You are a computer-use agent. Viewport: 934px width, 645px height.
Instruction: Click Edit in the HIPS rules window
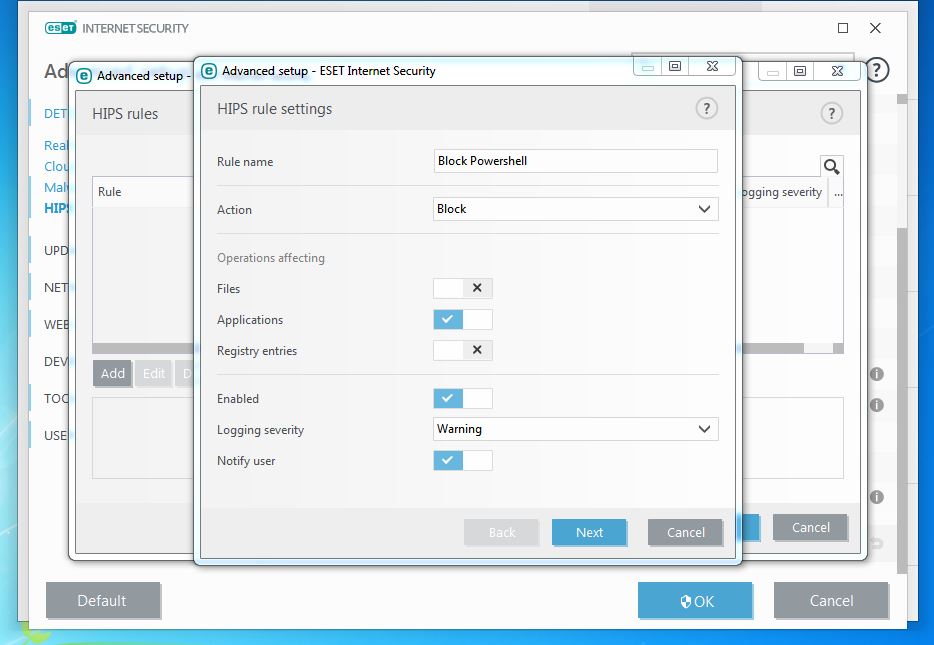tap(154, 373)
